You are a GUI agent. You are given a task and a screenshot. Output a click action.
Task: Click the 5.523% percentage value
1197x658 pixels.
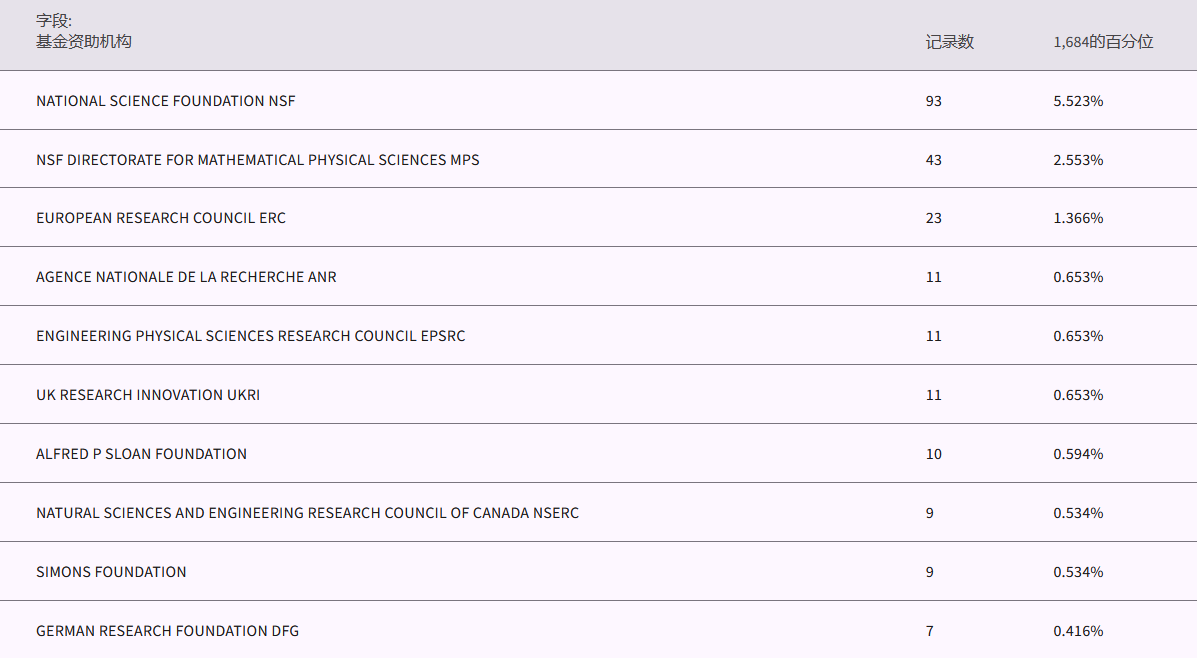click(x=1078, y=101)
